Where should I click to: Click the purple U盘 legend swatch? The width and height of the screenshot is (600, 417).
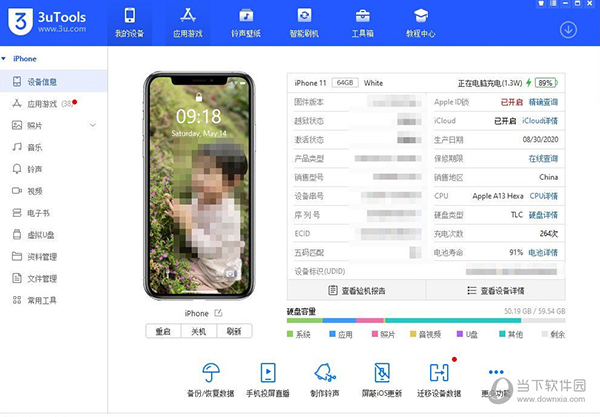460,334
